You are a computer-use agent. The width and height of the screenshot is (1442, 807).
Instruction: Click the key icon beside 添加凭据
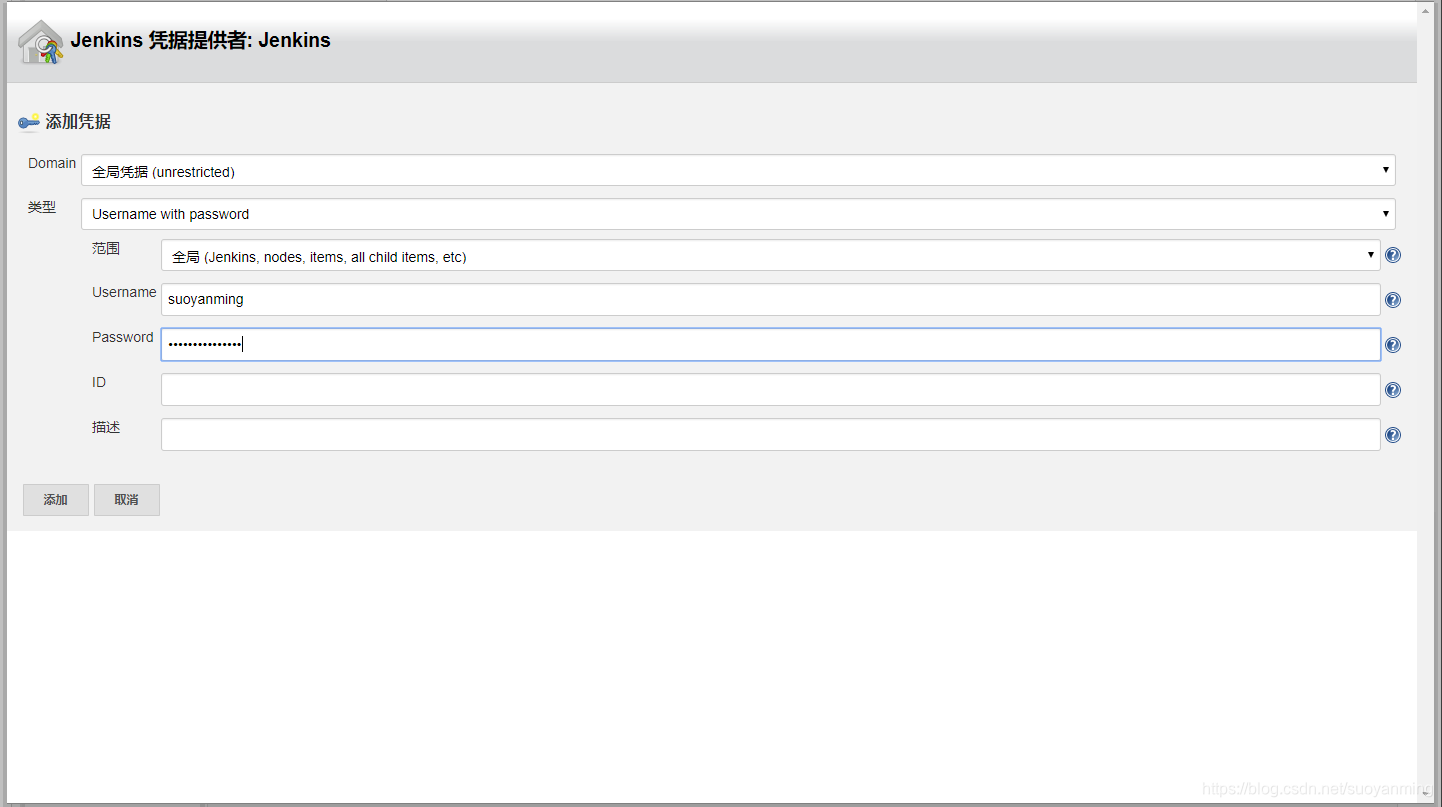[x=29, y=122]
